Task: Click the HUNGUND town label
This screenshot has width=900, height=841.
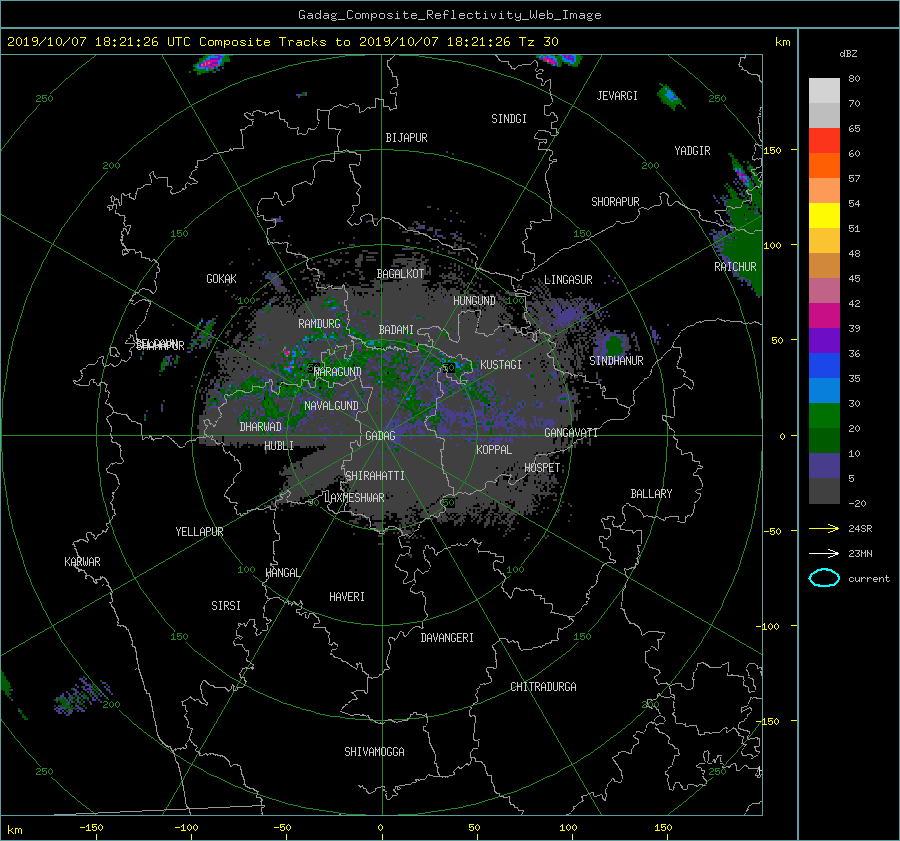Action: pyautogui.click(x=474, y=301)
